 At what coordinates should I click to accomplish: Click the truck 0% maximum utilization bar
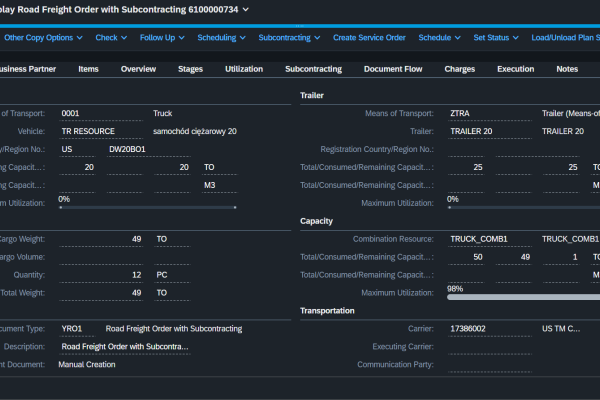click(148, 207)
